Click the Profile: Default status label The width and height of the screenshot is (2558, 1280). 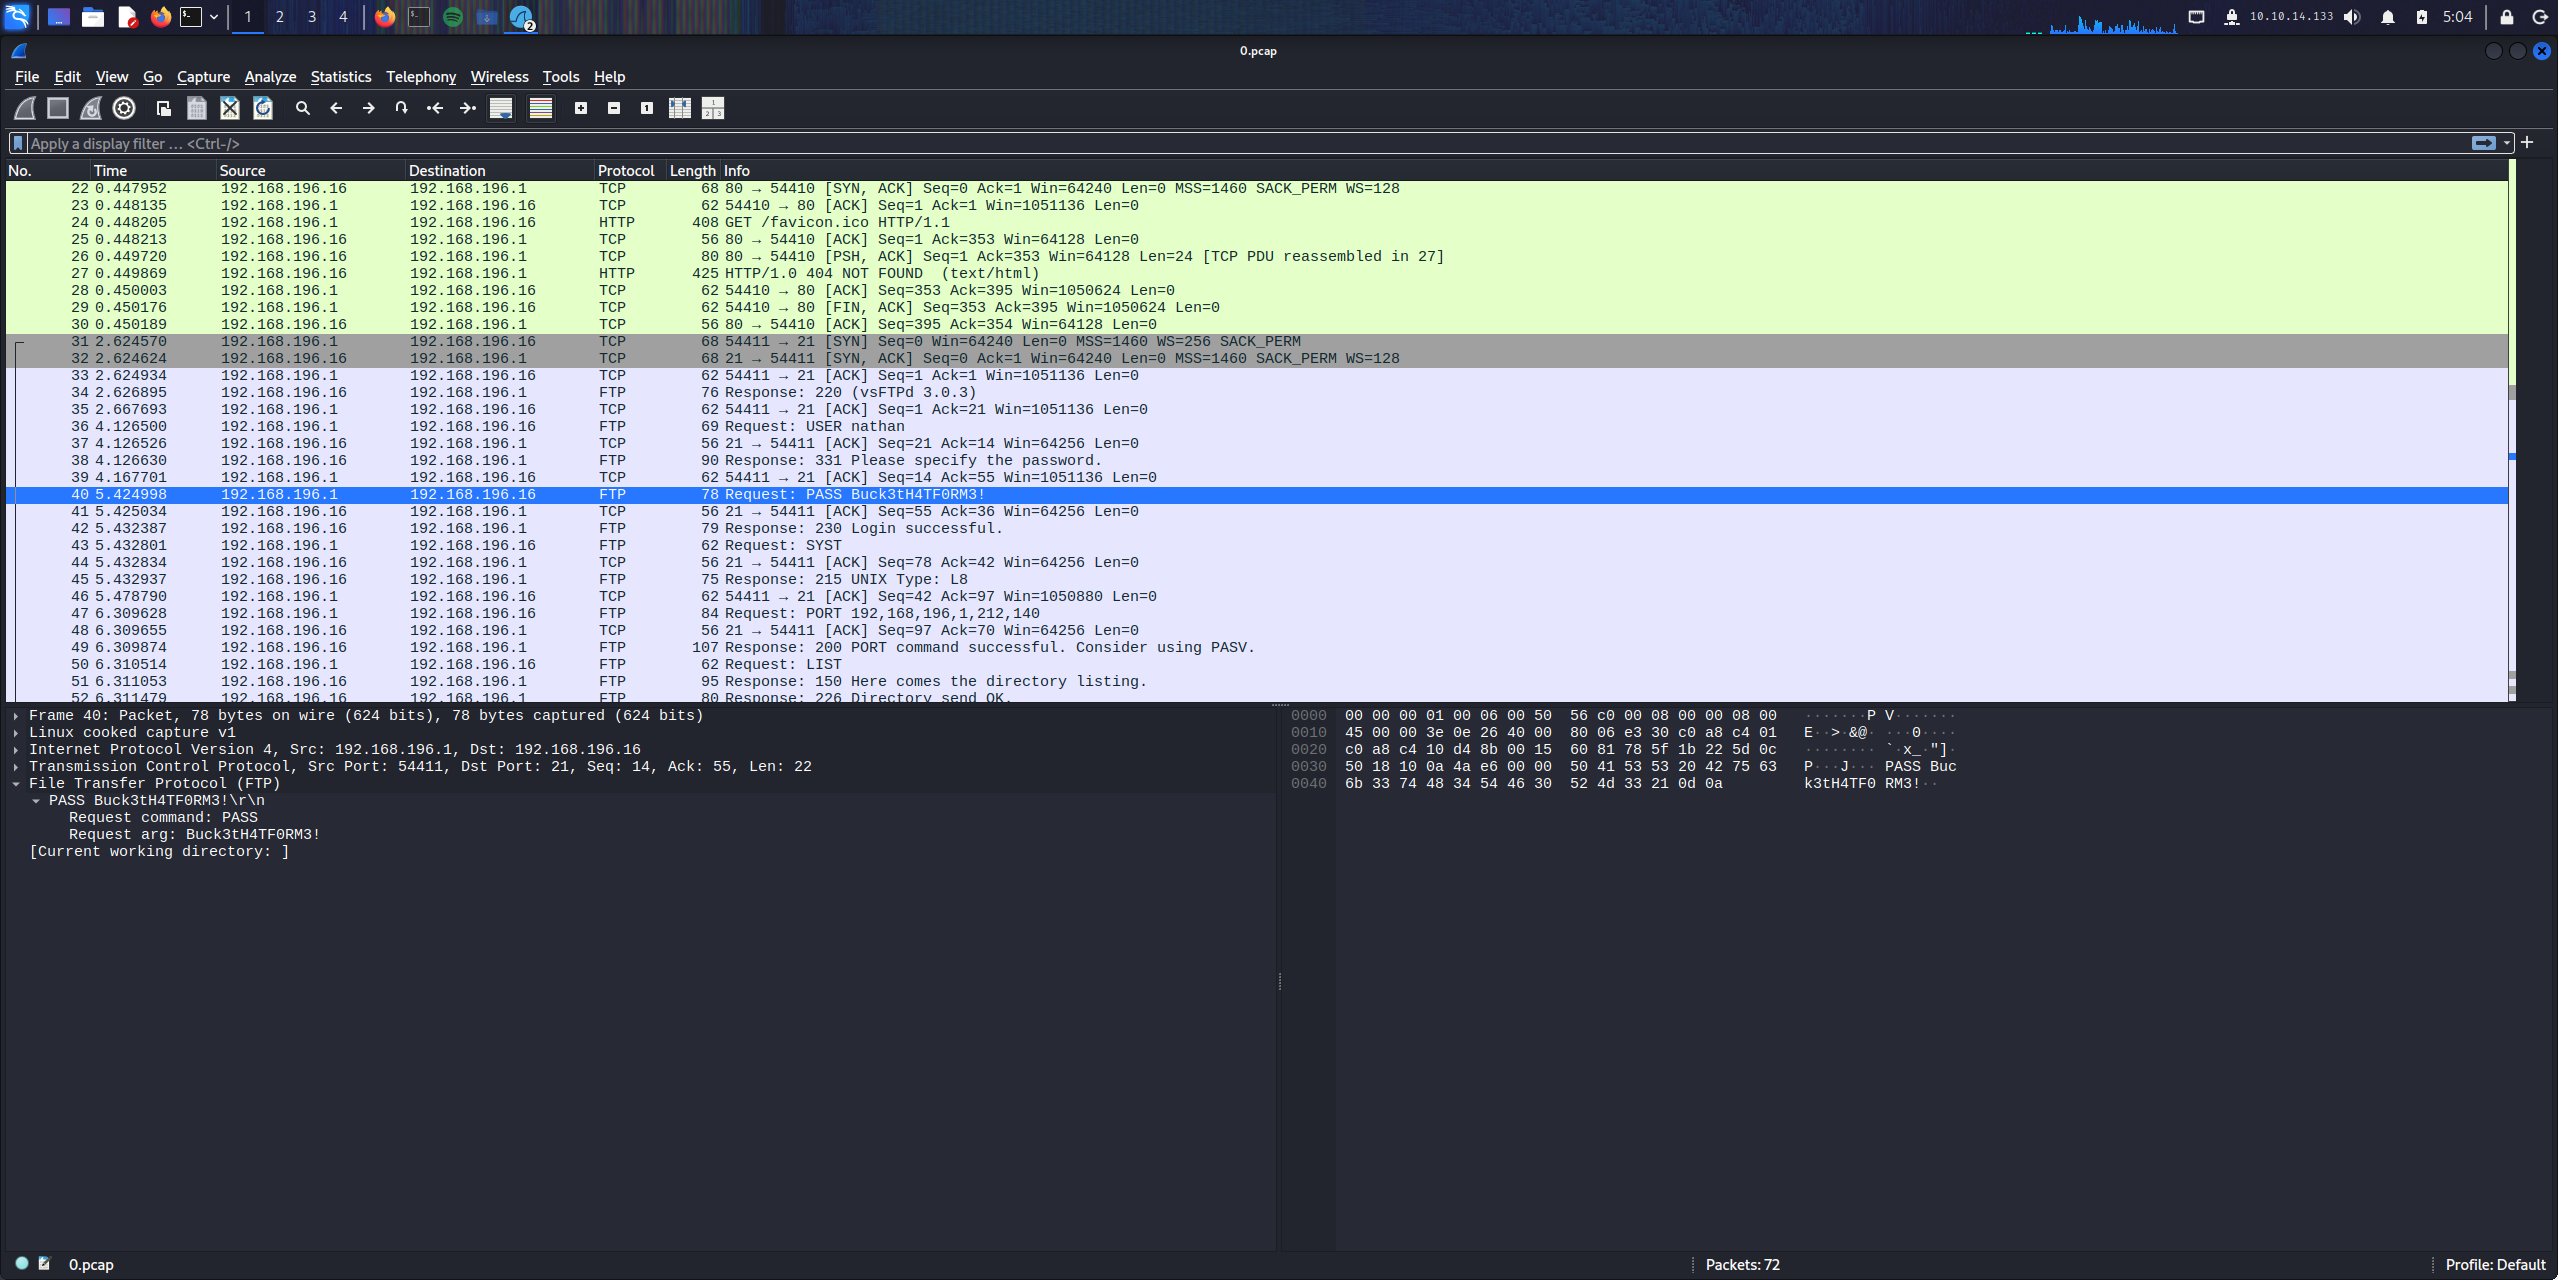[2495, 1265]
